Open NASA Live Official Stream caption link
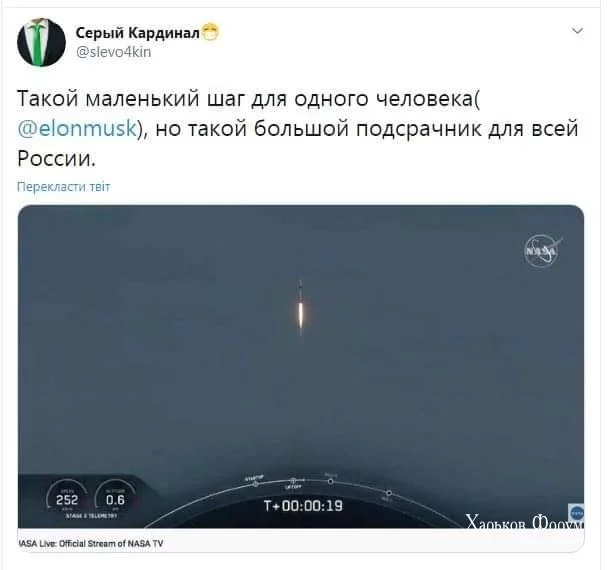 [91, 544]
